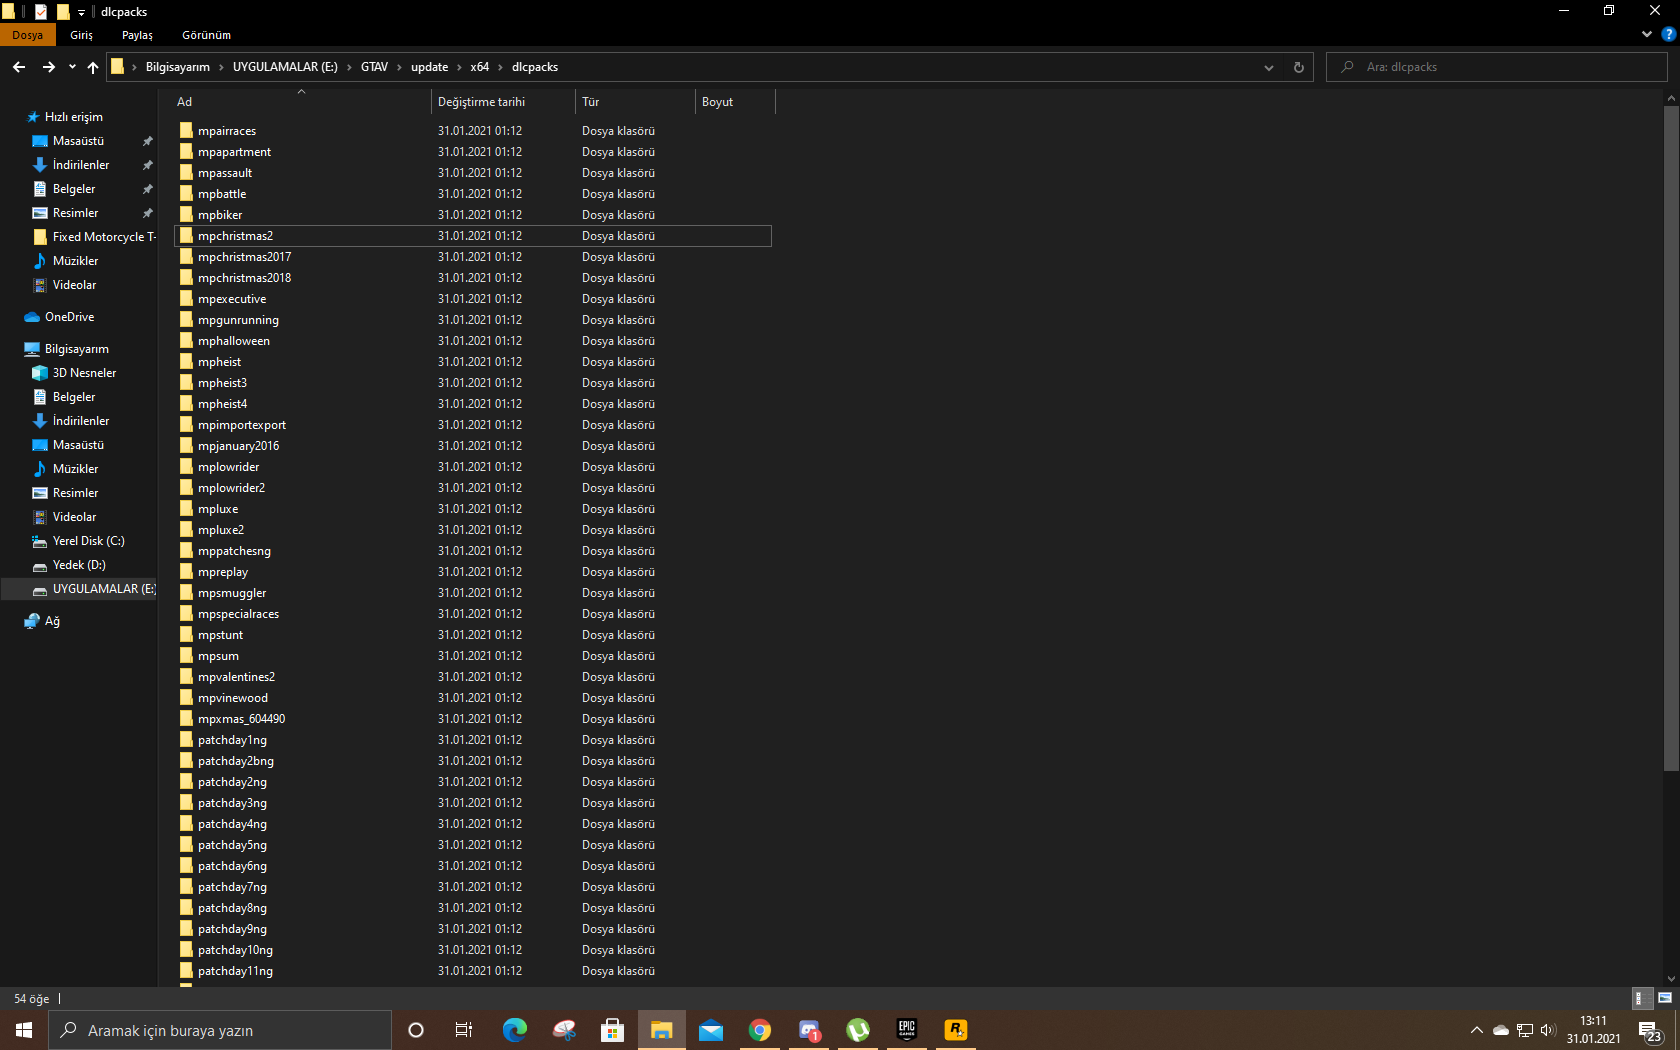Viewport: 1680px width, 1050px height.
Task: Open Task View on taskbar
Action: (464, 1030)
